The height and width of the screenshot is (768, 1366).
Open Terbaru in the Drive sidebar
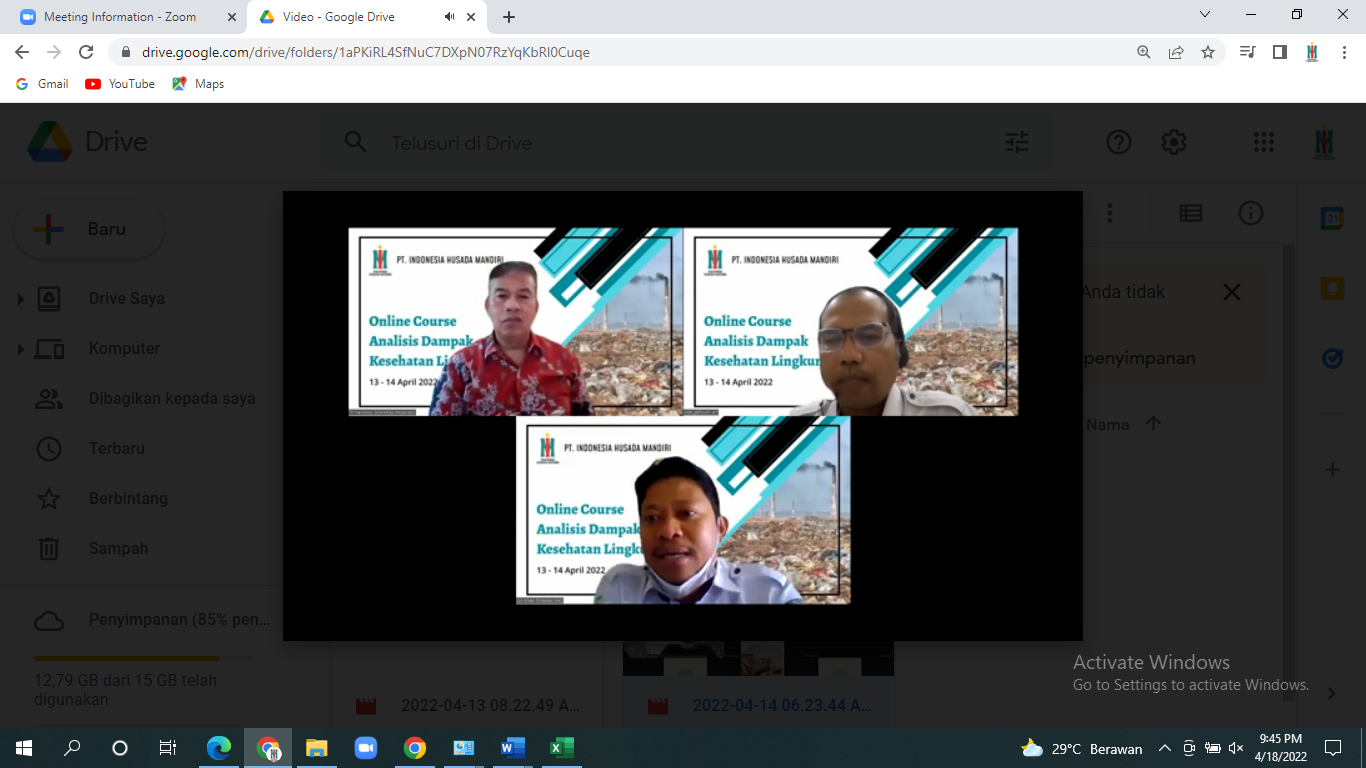tap(117, 448)
